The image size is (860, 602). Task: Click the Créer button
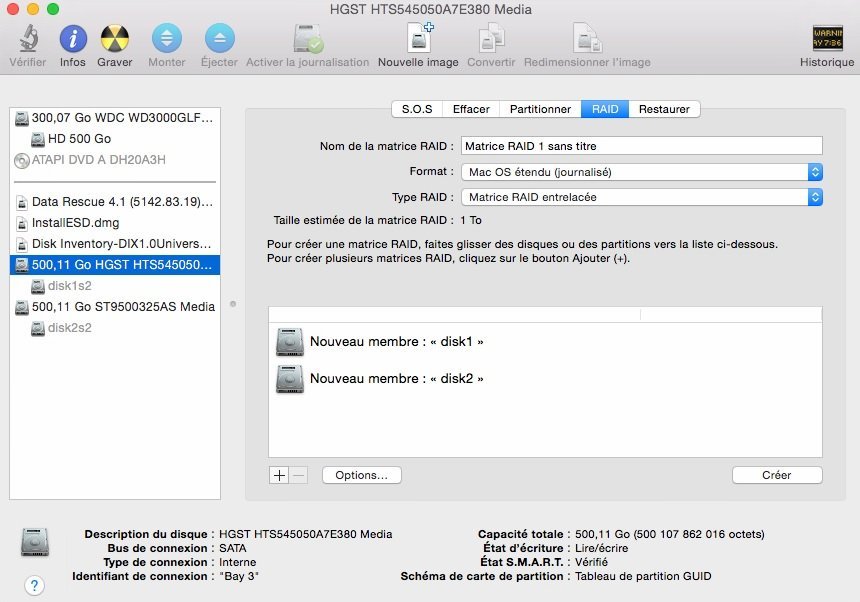click(777, 475)
